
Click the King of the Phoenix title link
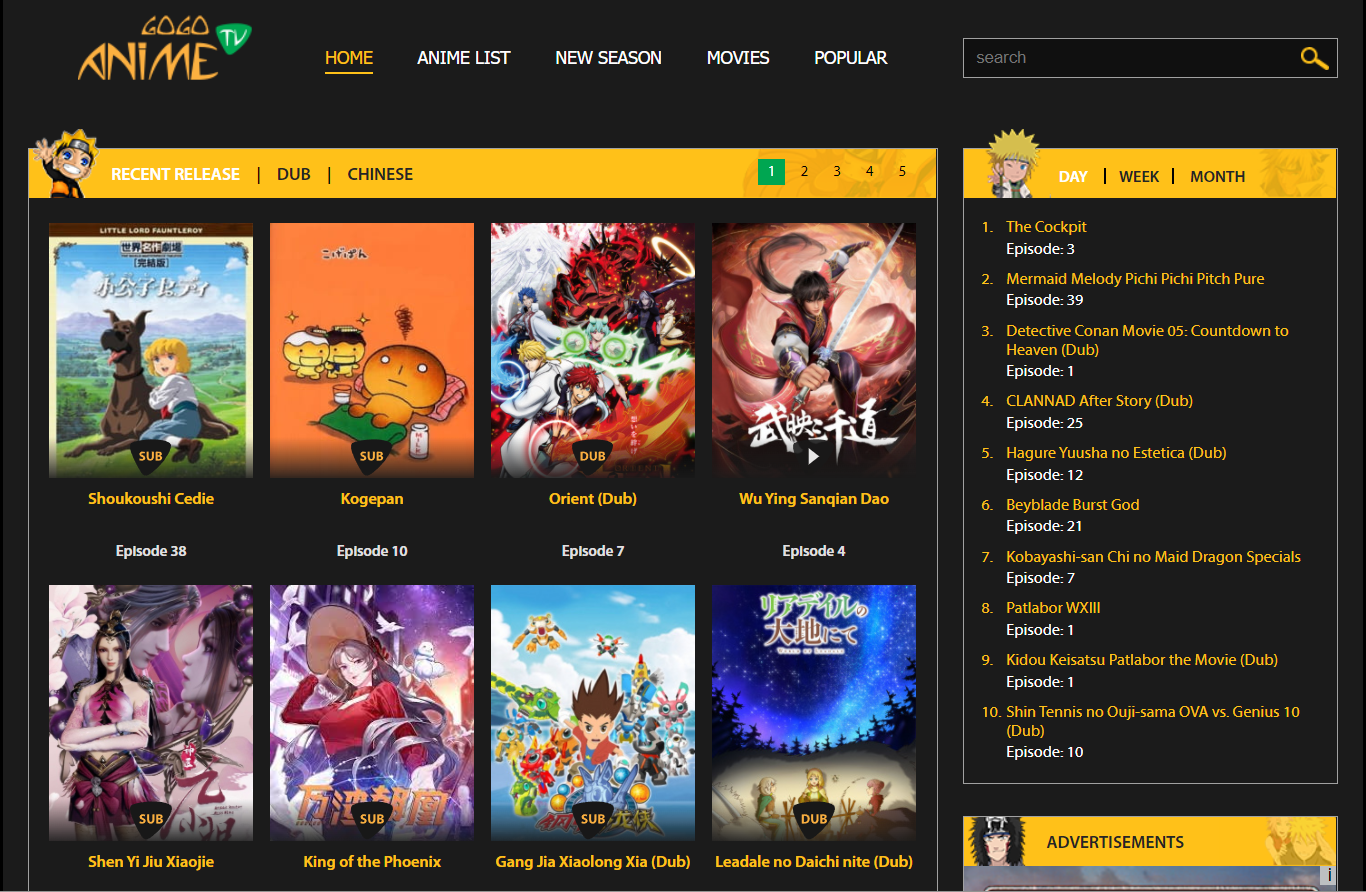coord(372,862)
